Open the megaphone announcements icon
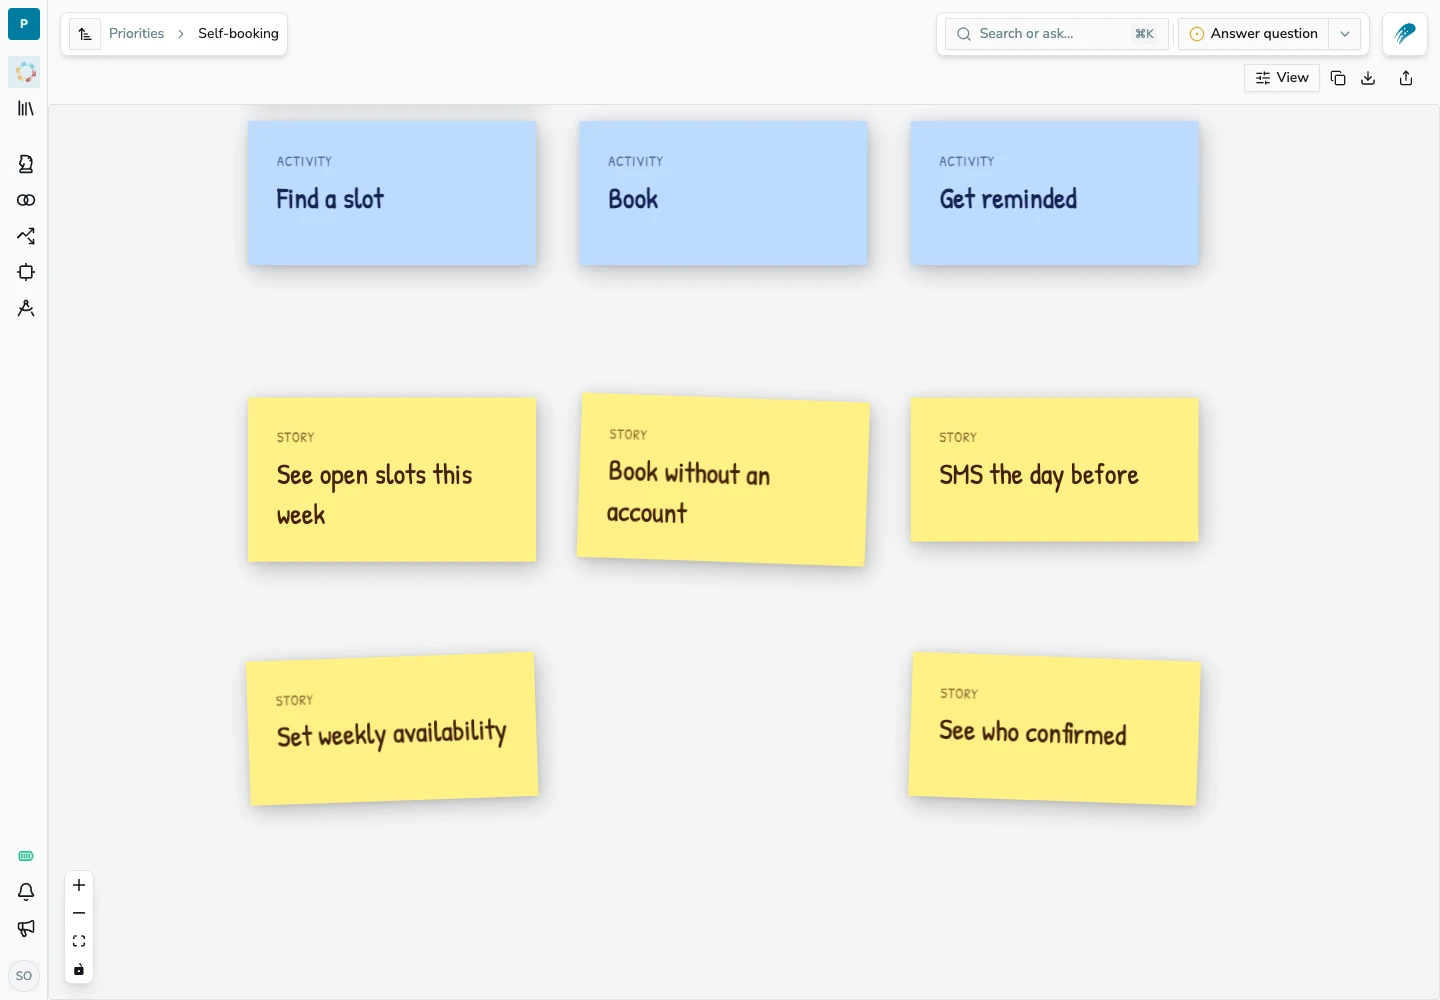 [26, 928]
